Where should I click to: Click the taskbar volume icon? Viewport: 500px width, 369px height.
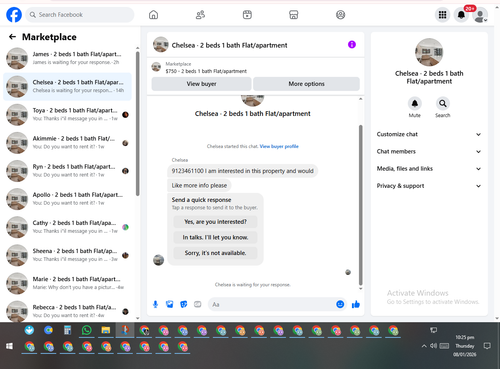point(433,346)
